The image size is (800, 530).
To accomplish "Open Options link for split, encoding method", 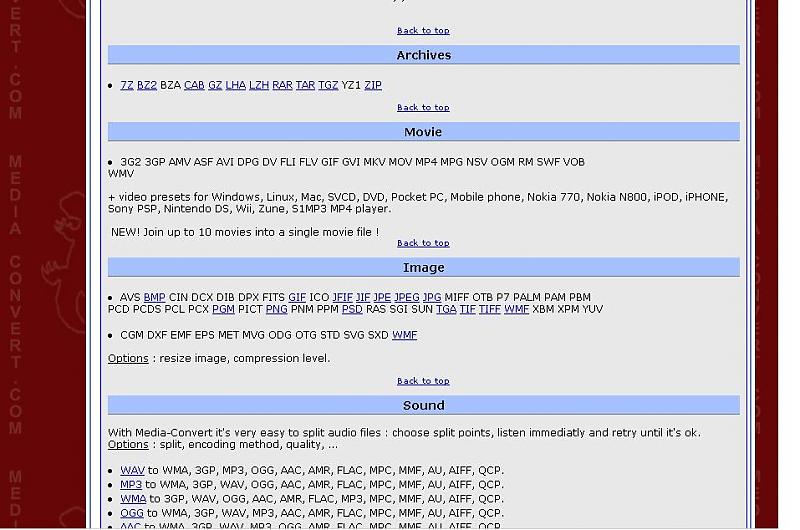I will 128,445.
